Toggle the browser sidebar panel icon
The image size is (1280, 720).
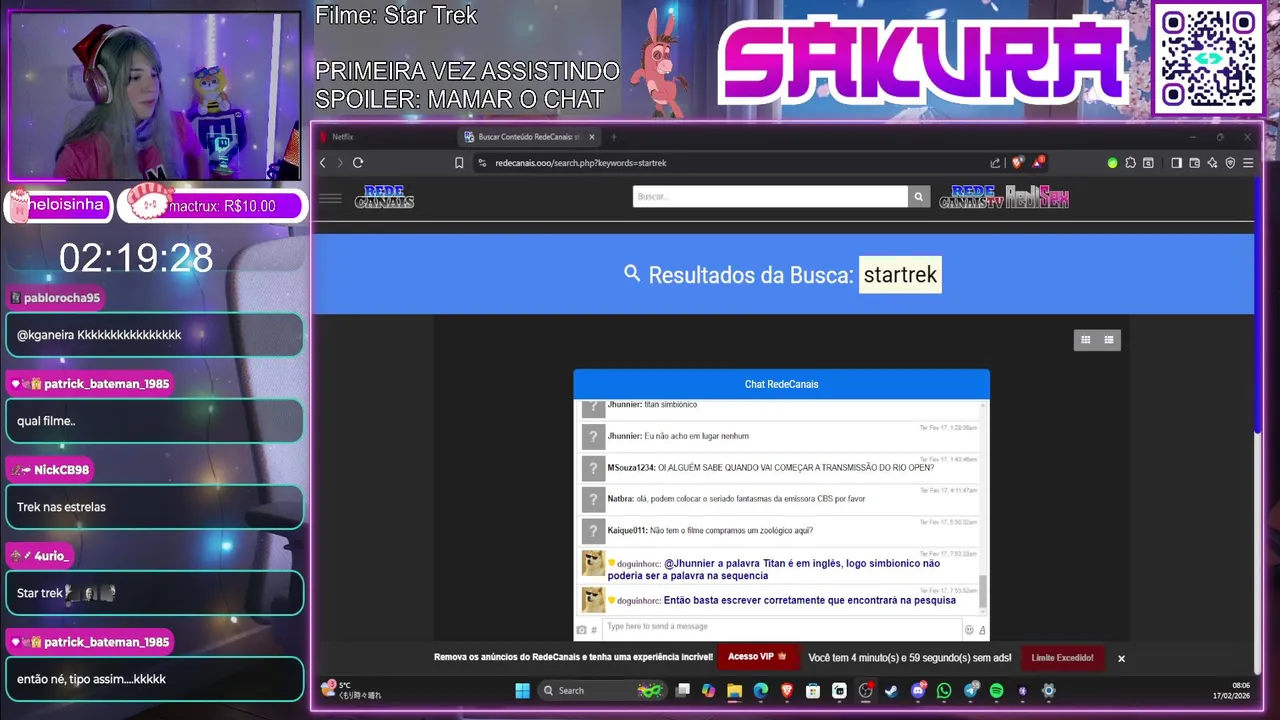click(1176, 163)
